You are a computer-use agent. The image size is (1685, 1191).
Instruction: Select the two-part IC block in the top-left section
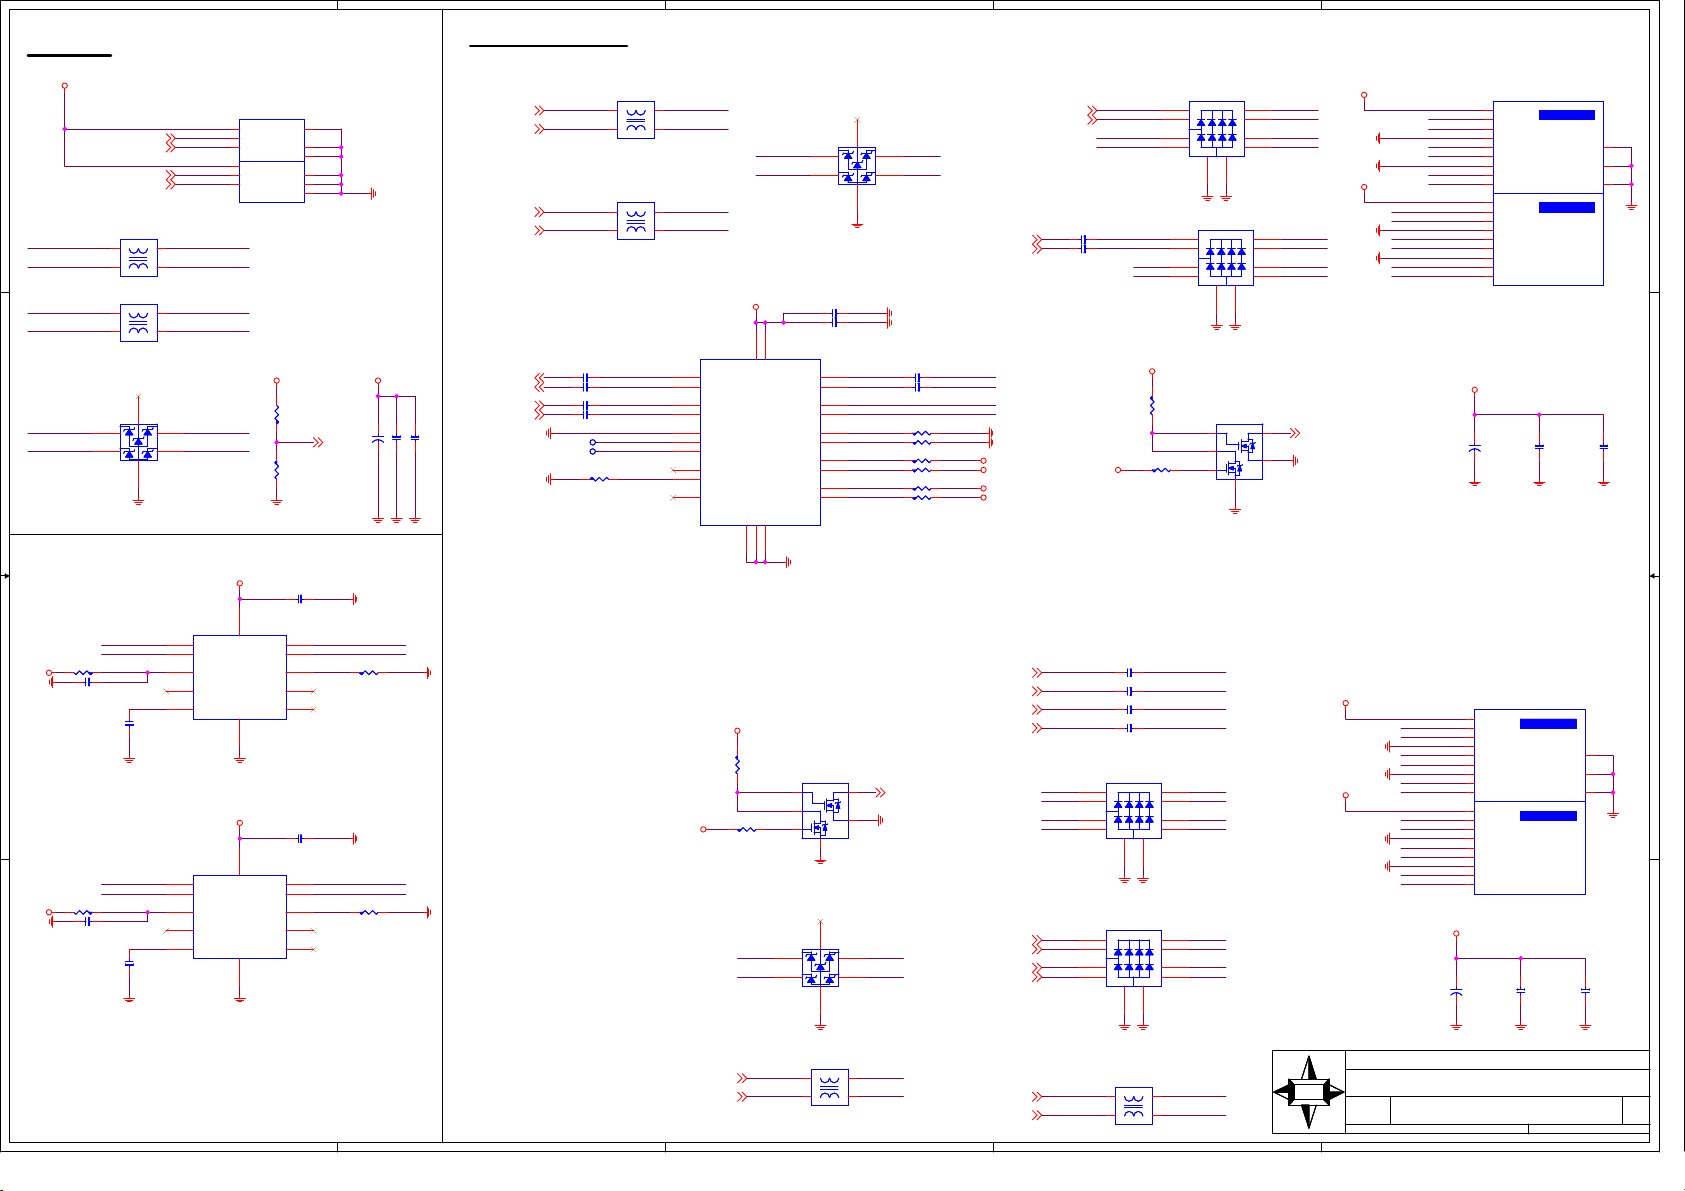coord(272,161)
